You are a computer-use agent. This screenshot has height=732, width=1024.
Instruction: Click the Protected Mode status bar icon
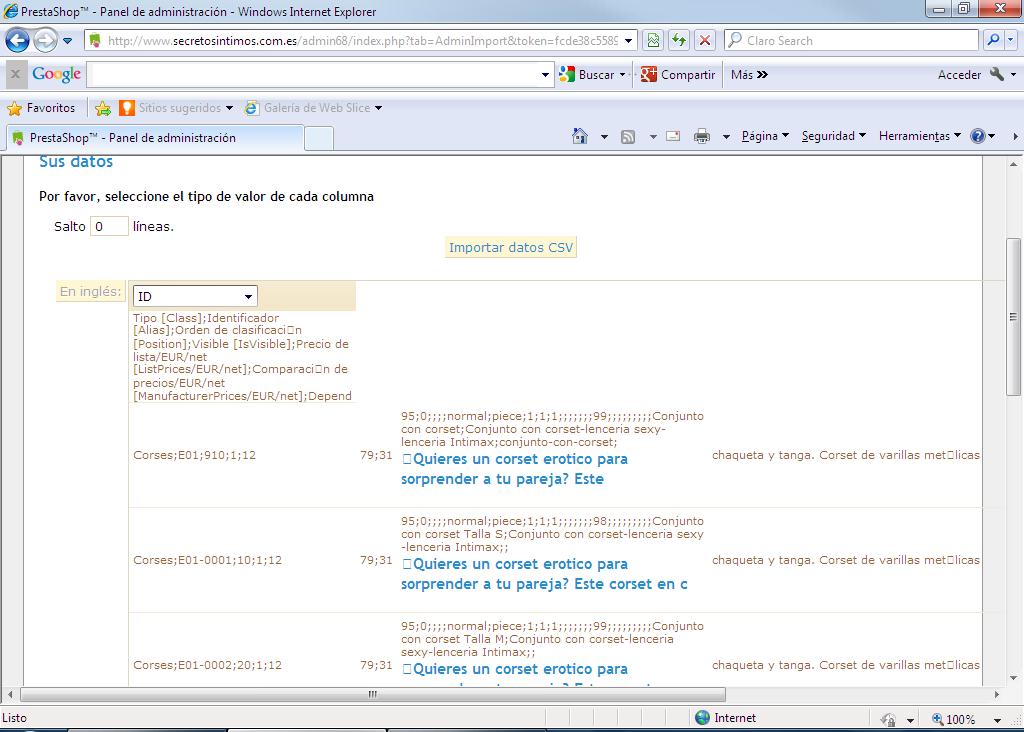pos(888,719)
